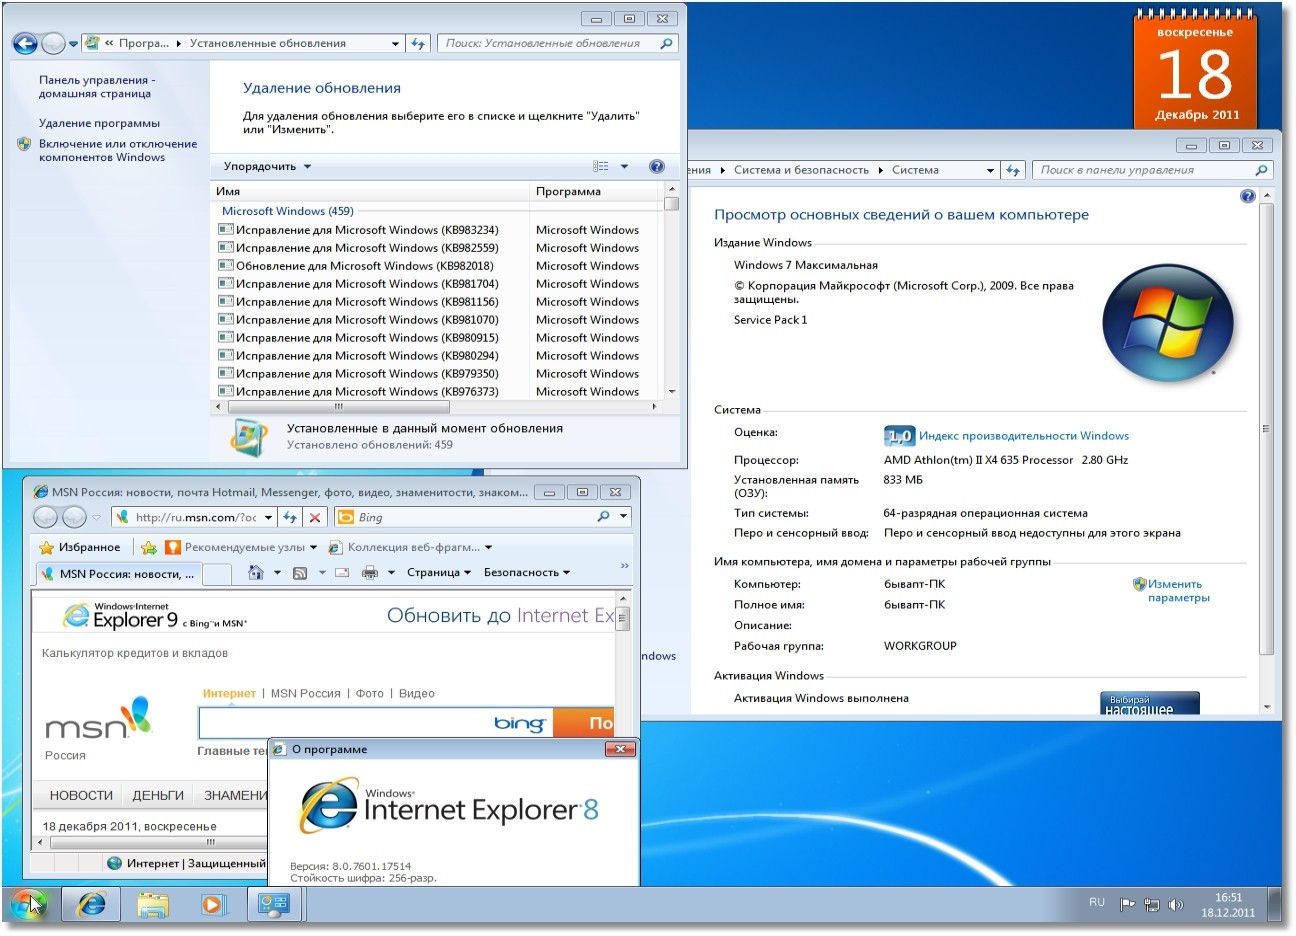Show more IE command bar items chevron
Viewport: 1296px width, 936px height.
[624, 567]
